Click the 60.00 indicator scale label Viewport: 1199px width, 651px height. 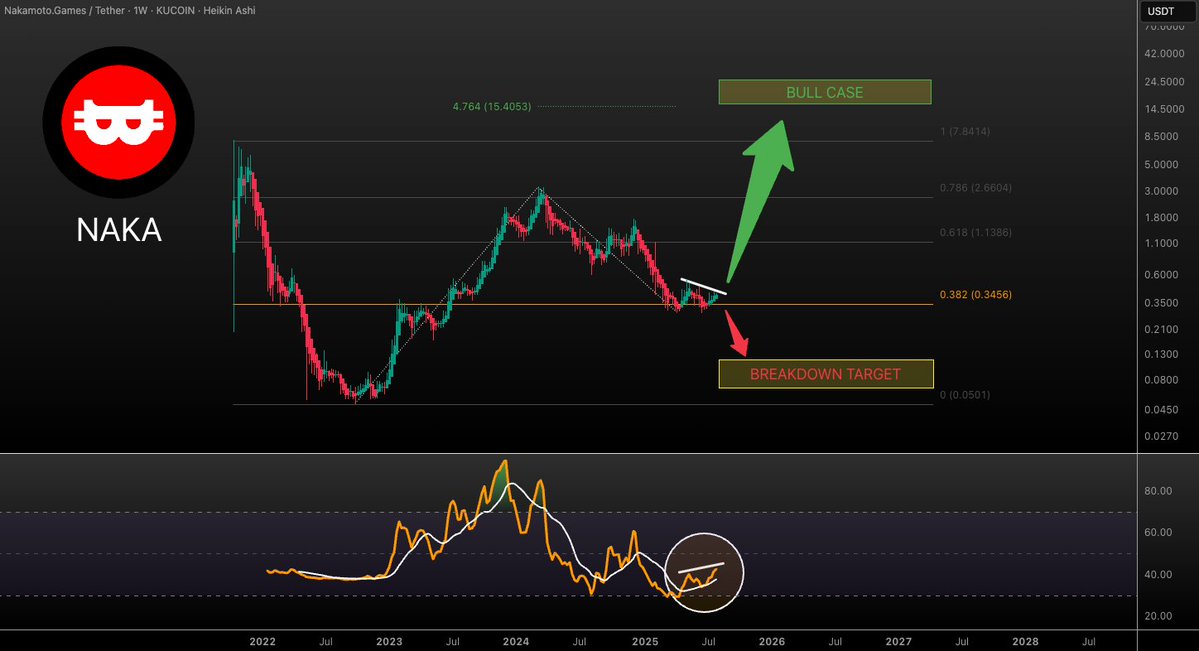coord(1158,532)
